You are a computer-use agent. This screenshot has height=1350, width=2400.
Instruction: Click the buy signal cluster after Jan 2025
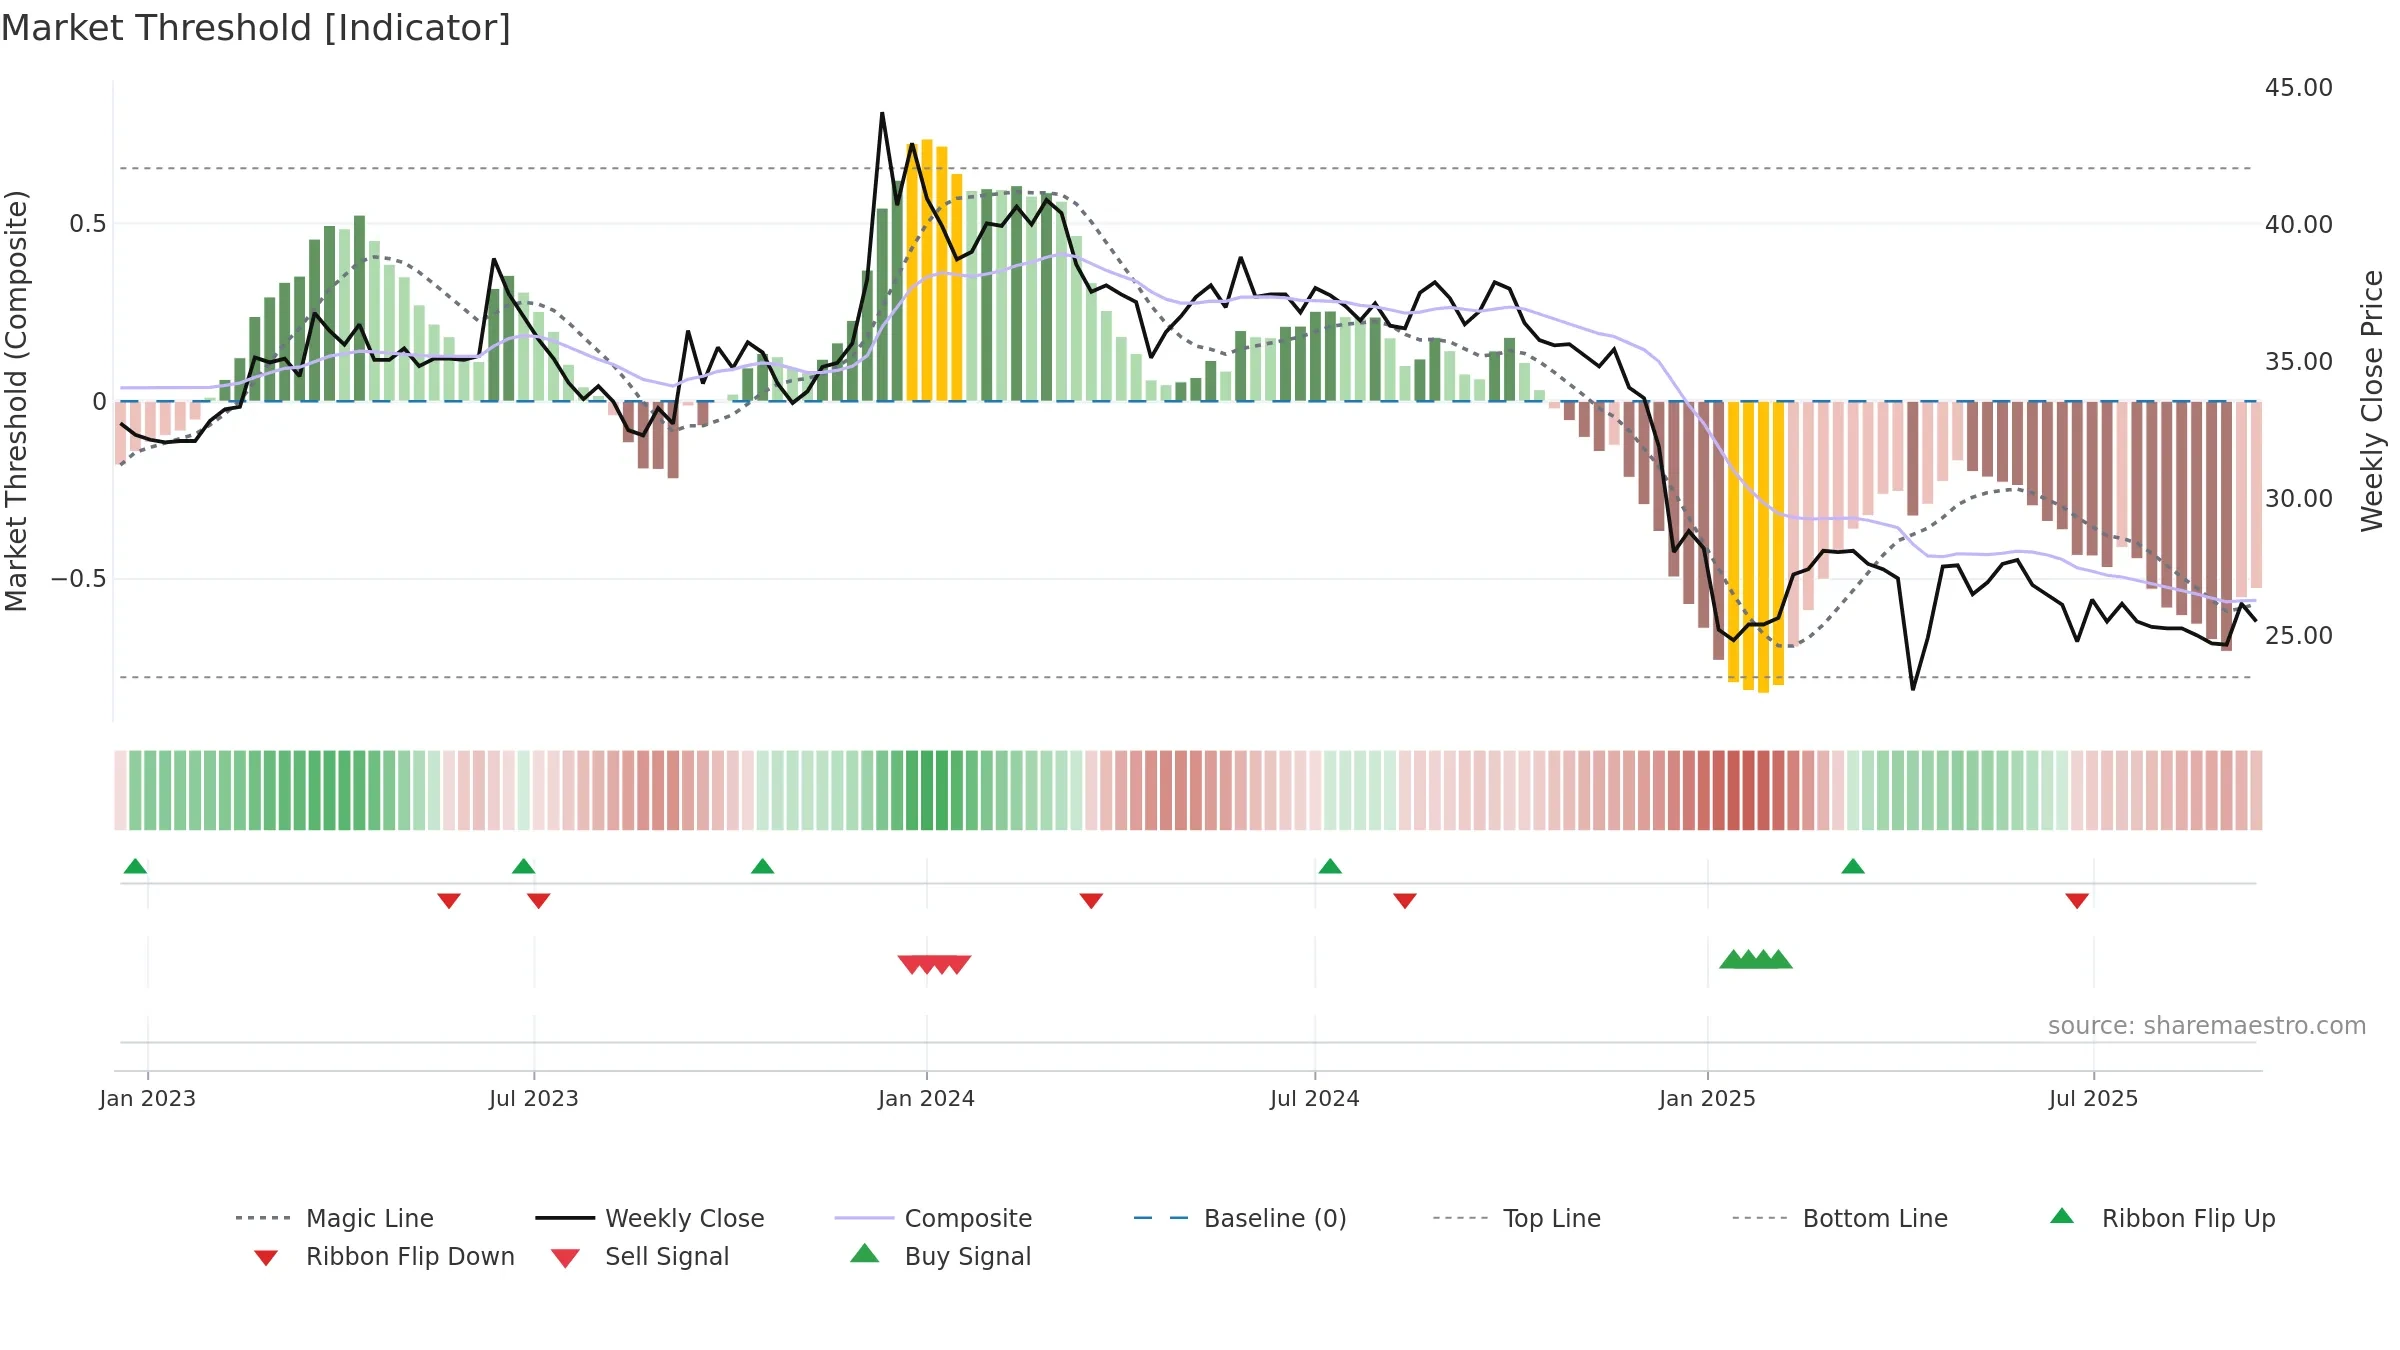coord(1756,959)
